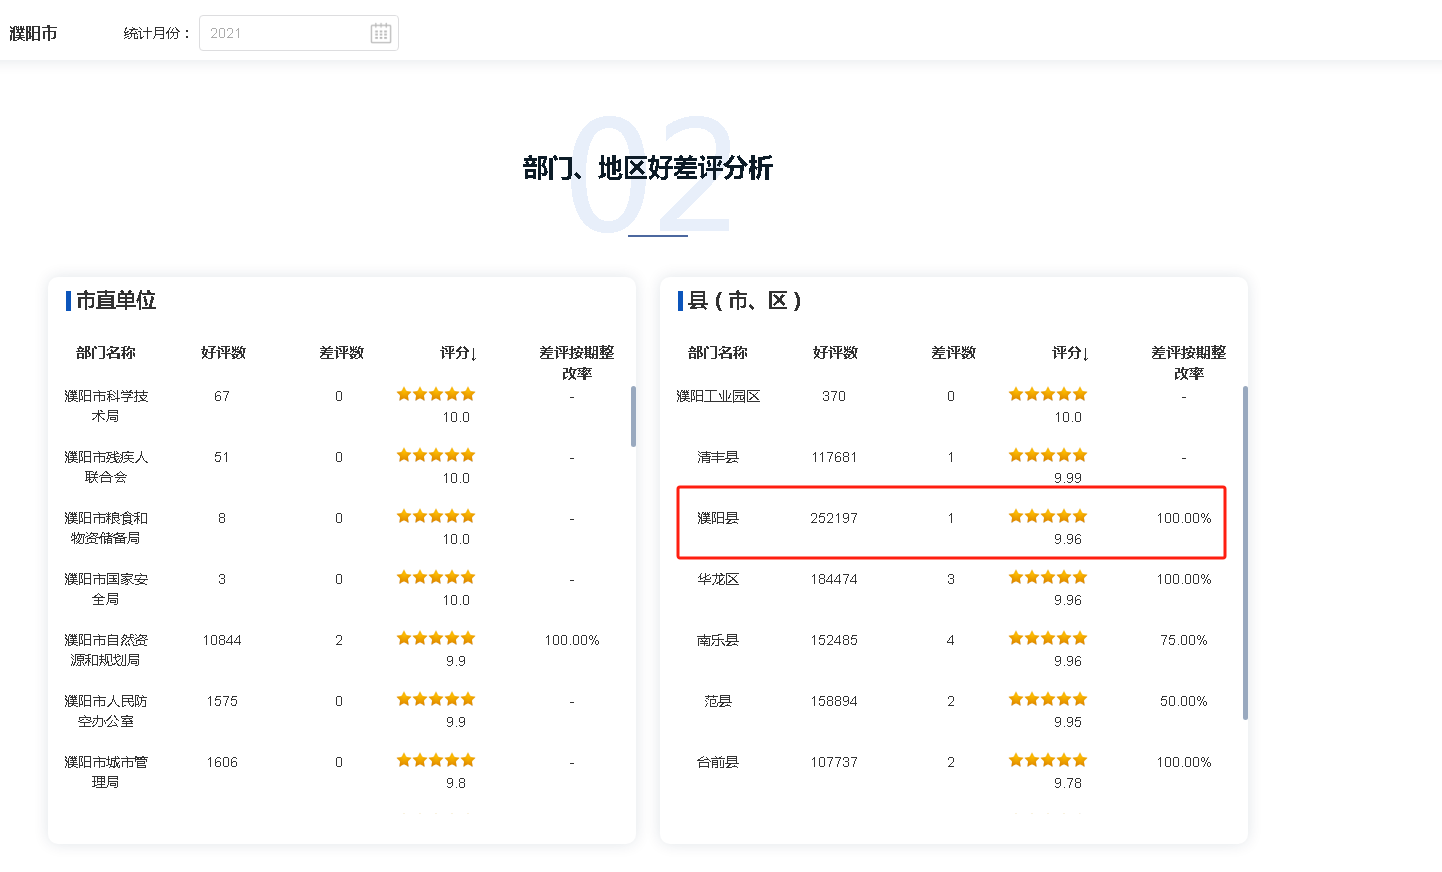Select the 濮阳市粮食和物资储备局 department name
Screen dimensions: 1442x872
click(x=106, y=528)
